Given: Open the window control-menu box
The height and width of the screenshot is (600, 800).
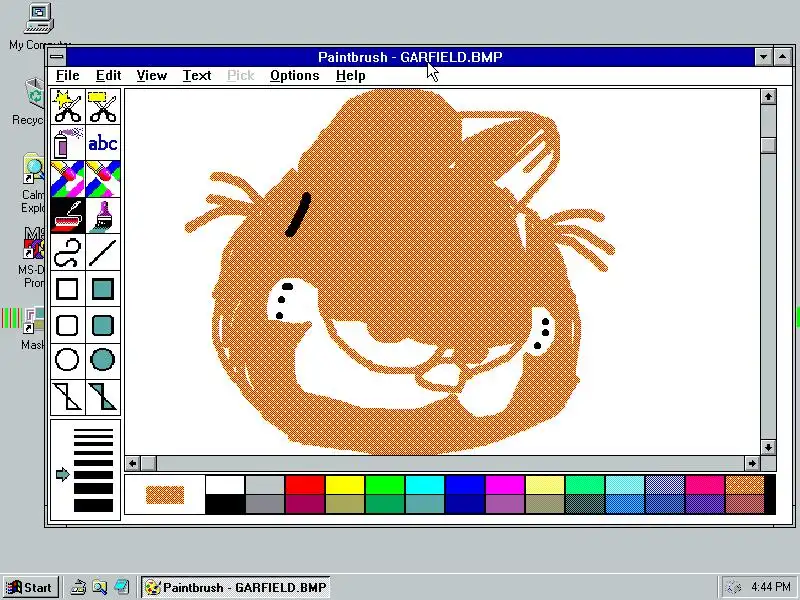Looking at the screenshot, I should point(57,57).
